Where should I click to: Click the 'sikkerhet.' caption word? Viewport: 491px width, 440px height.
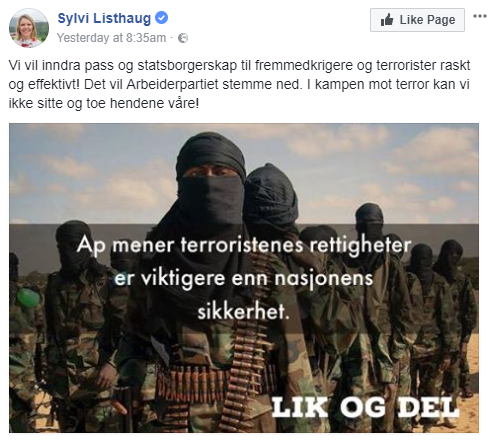[x=244, y=312]
